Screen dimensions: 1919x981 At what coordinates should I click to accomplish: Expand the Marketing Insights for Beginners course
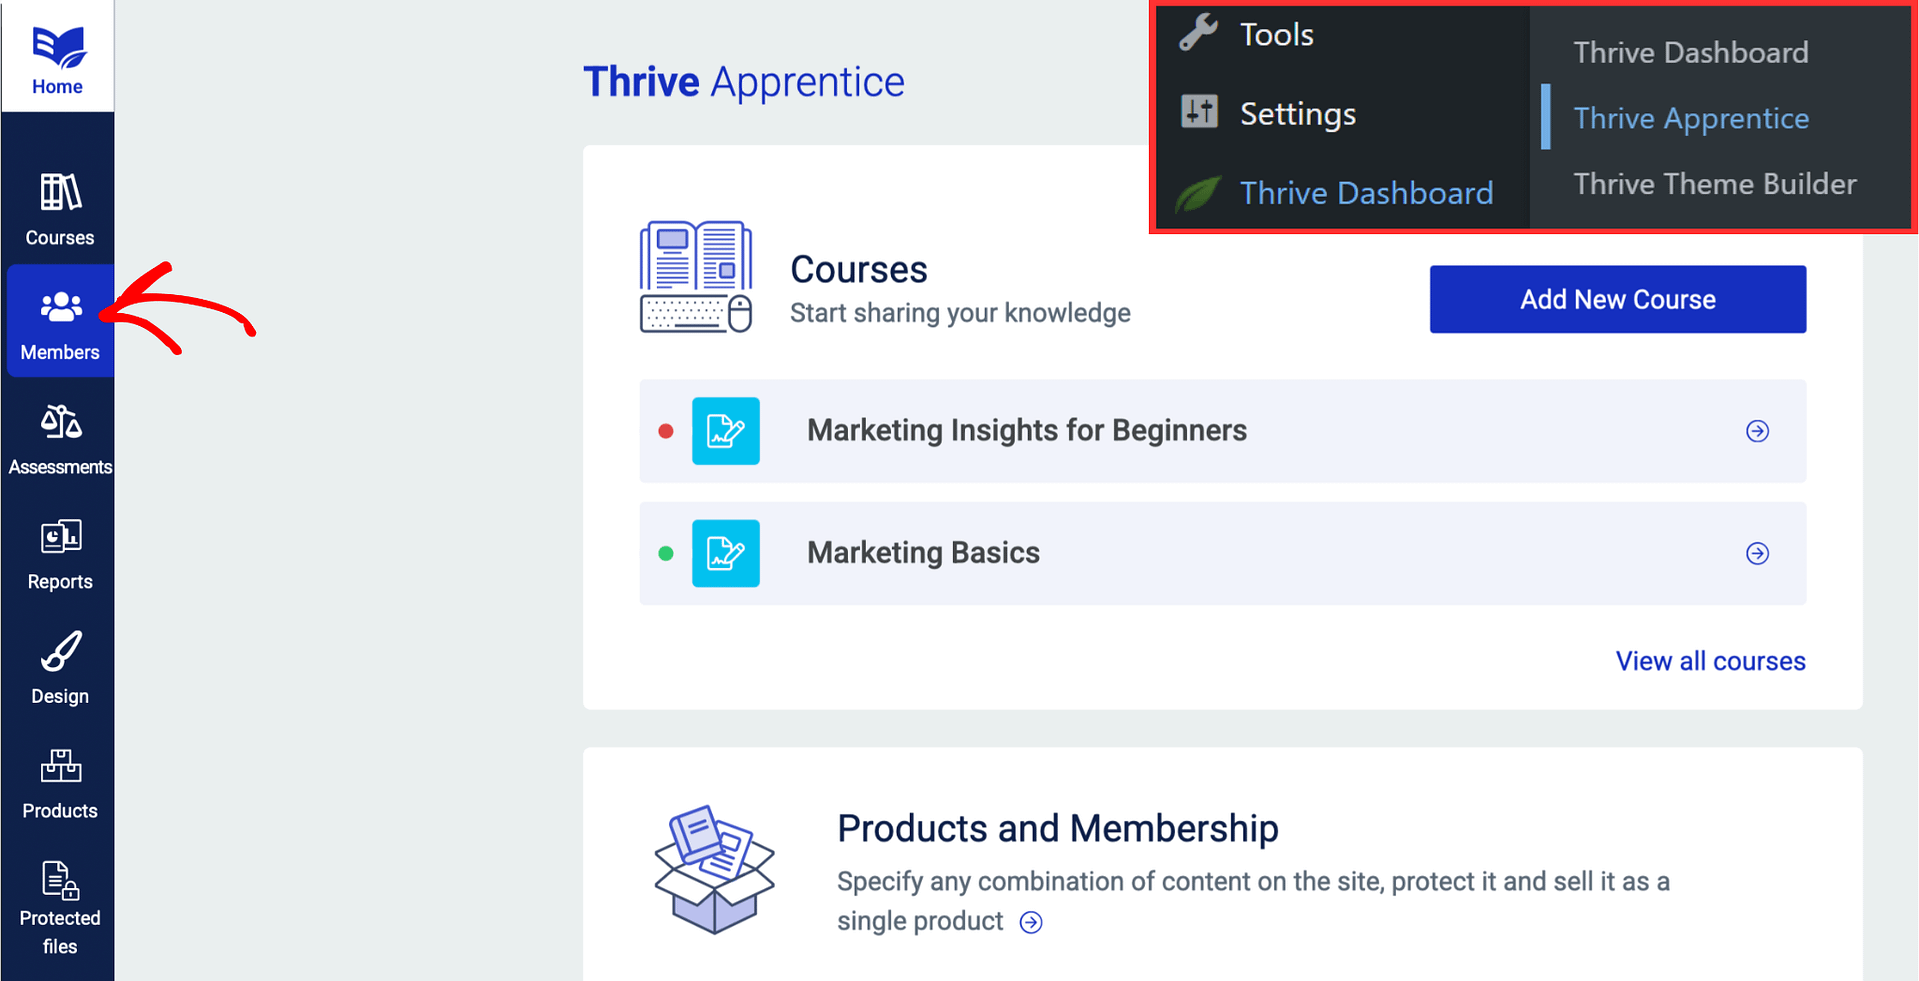[x=1757, y=431]
